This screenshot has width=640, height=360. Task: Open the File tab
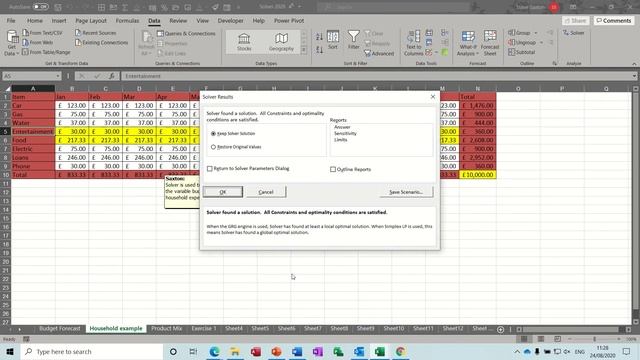coord(11,20)
